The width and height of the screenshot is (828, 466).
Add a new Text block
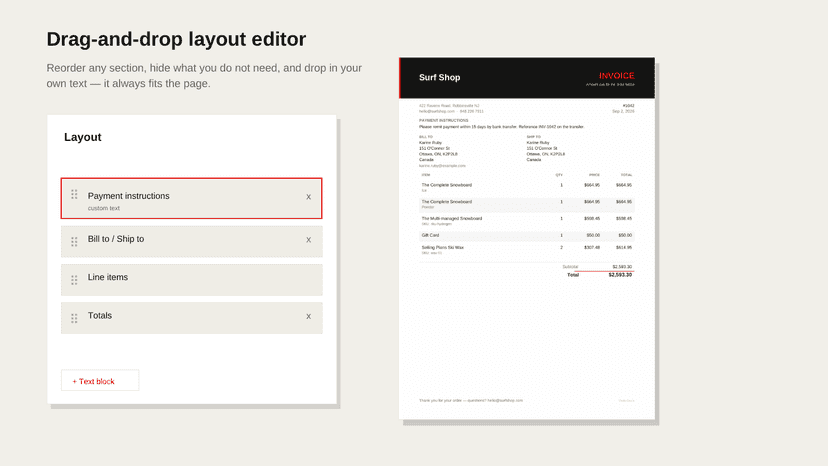click(x=100, y=380)
